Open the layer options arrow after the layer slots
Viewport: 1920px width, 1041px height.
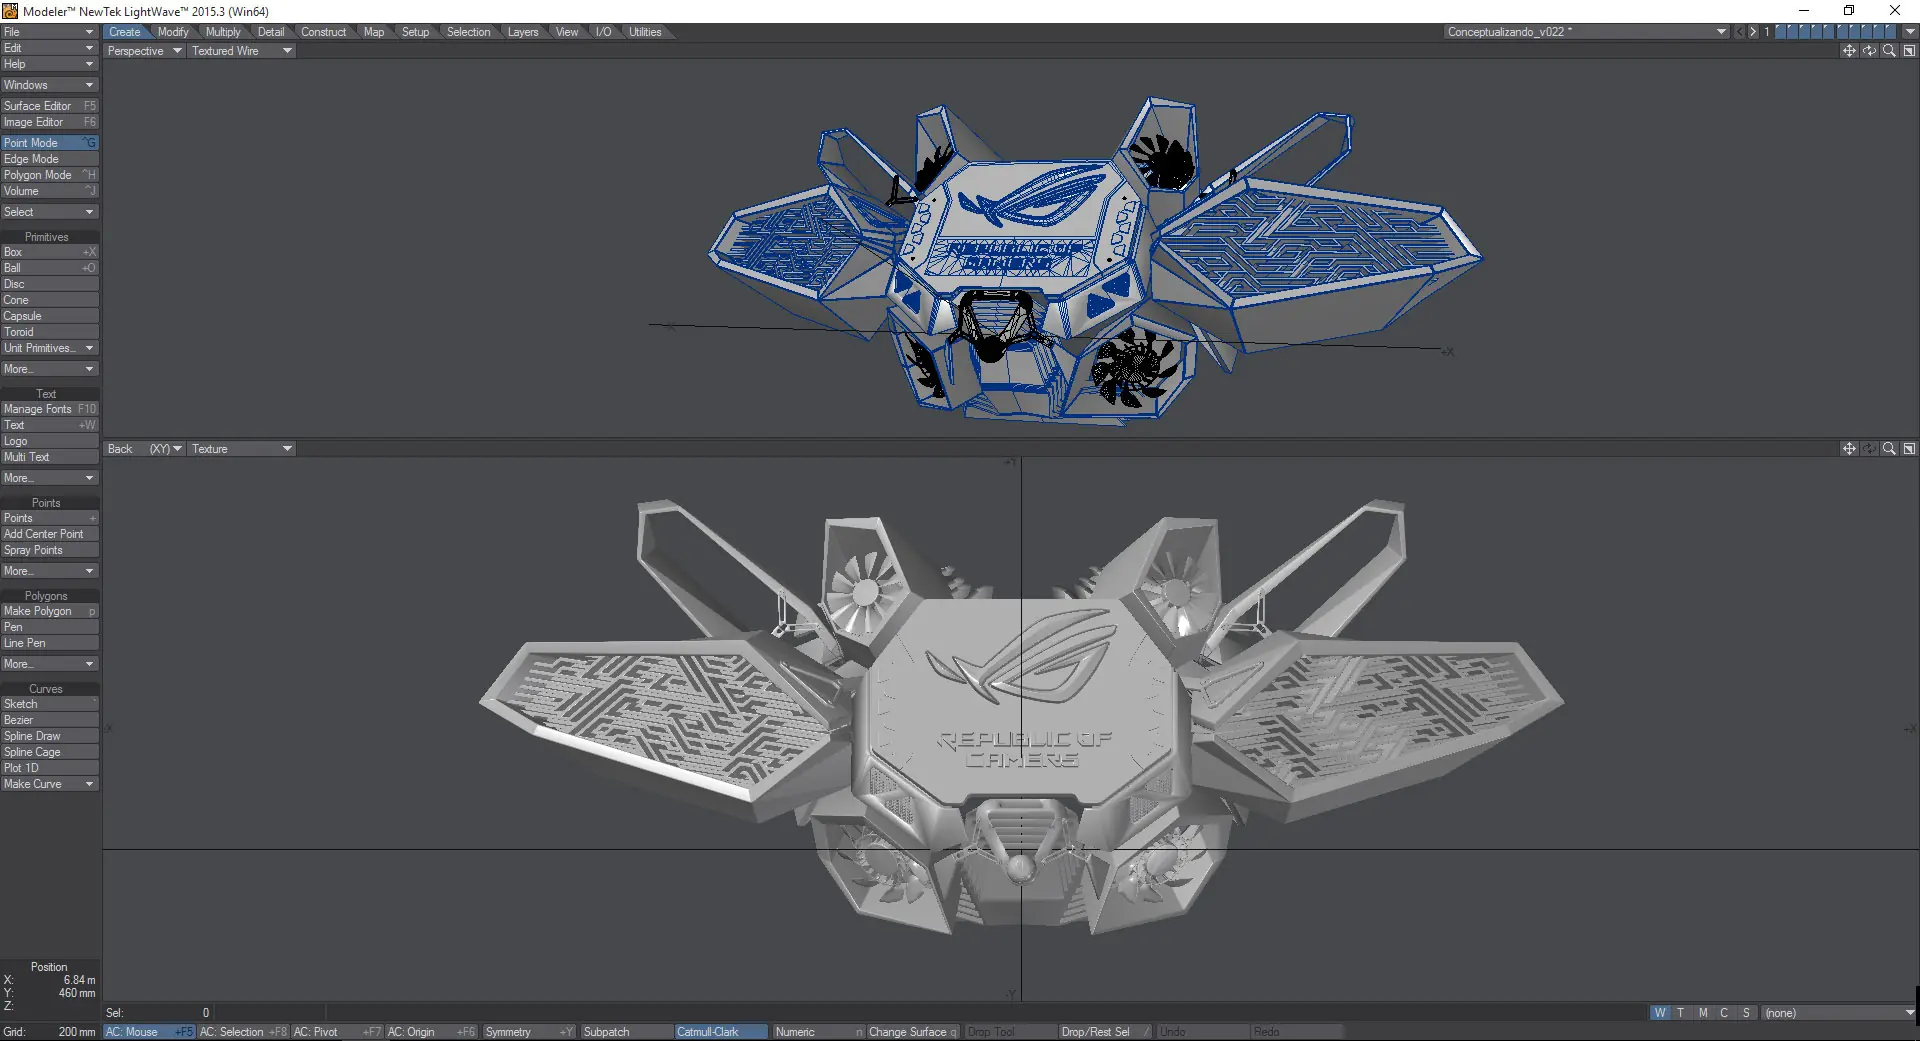coord(1910,32)
